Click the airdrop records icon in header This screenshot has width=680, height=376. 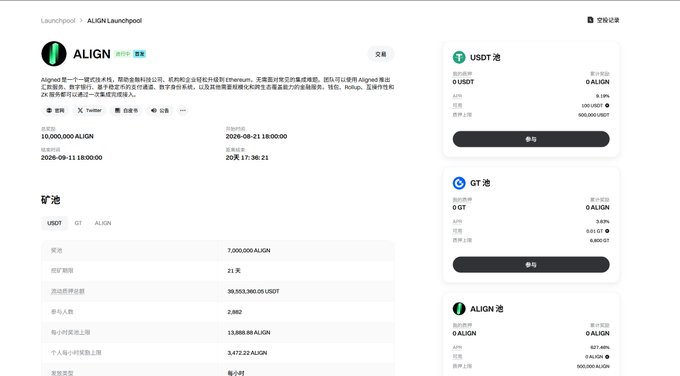coord(590,20)
